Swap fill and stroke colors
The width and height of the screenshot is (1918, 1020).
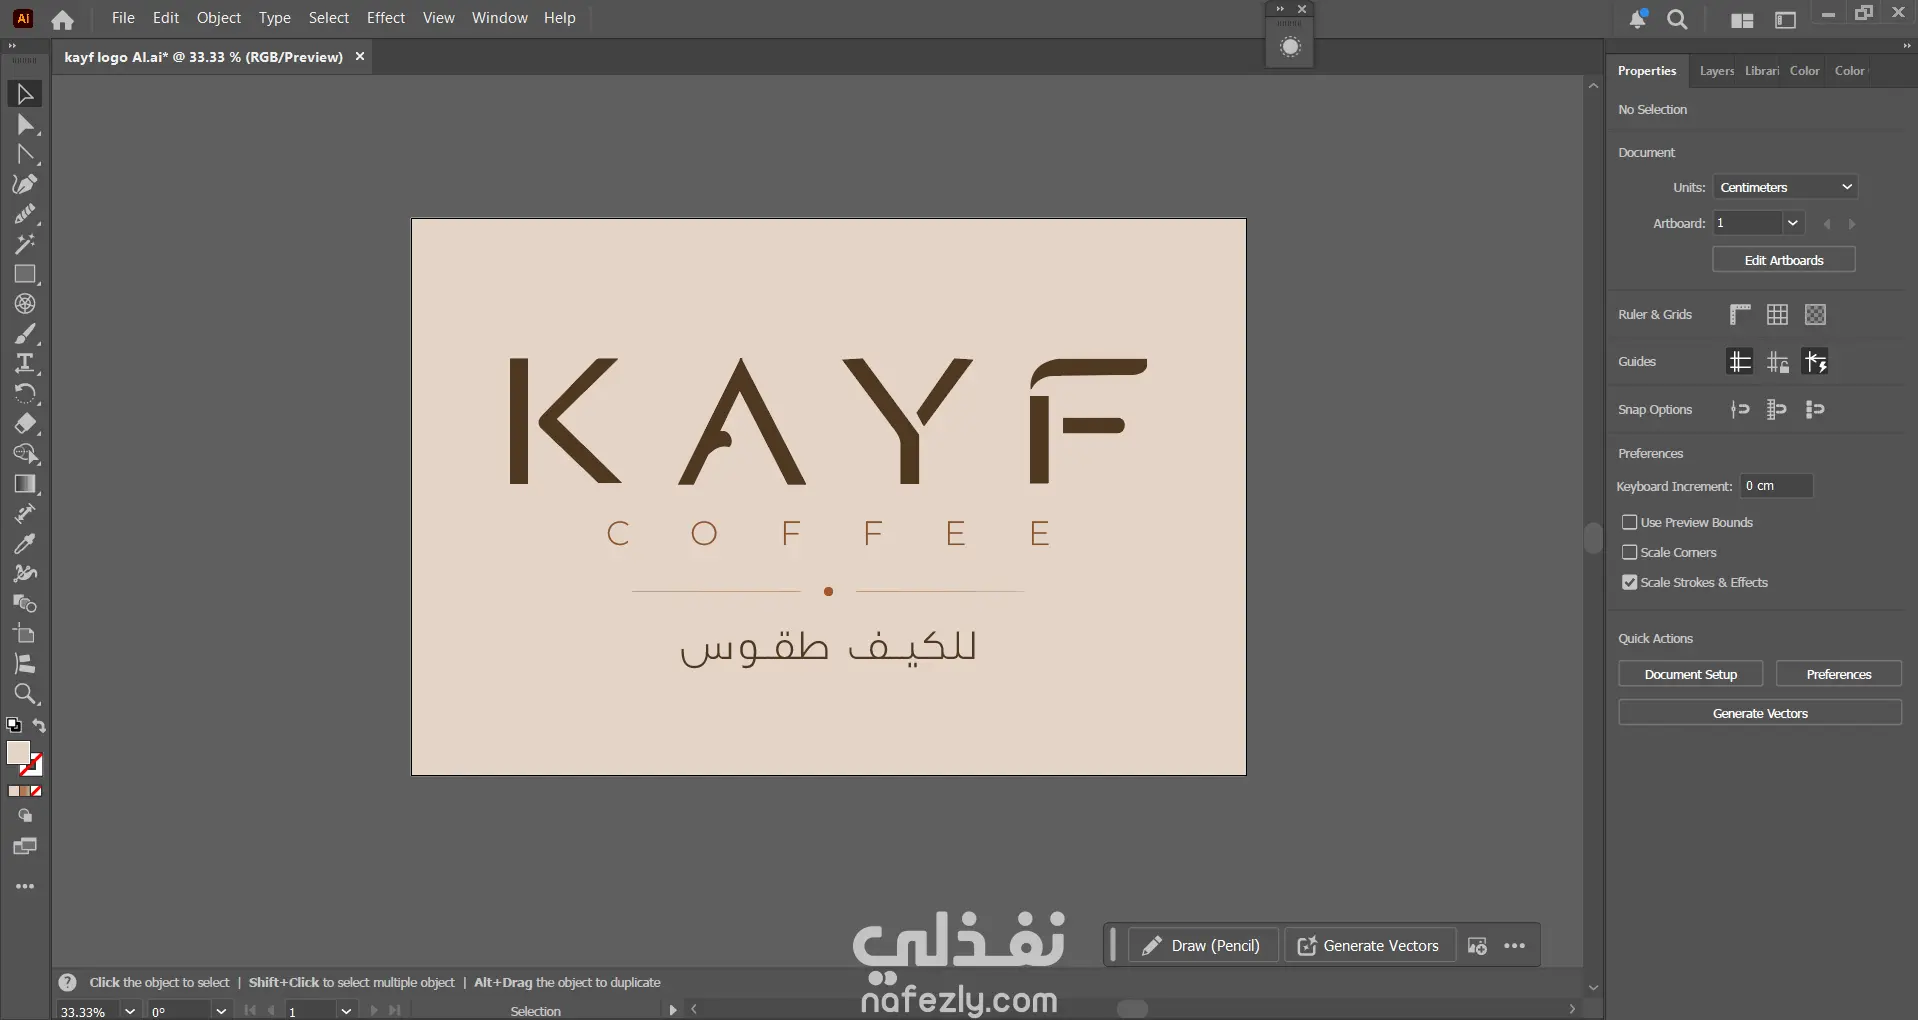pyautogui.click(x=39, y=726)
